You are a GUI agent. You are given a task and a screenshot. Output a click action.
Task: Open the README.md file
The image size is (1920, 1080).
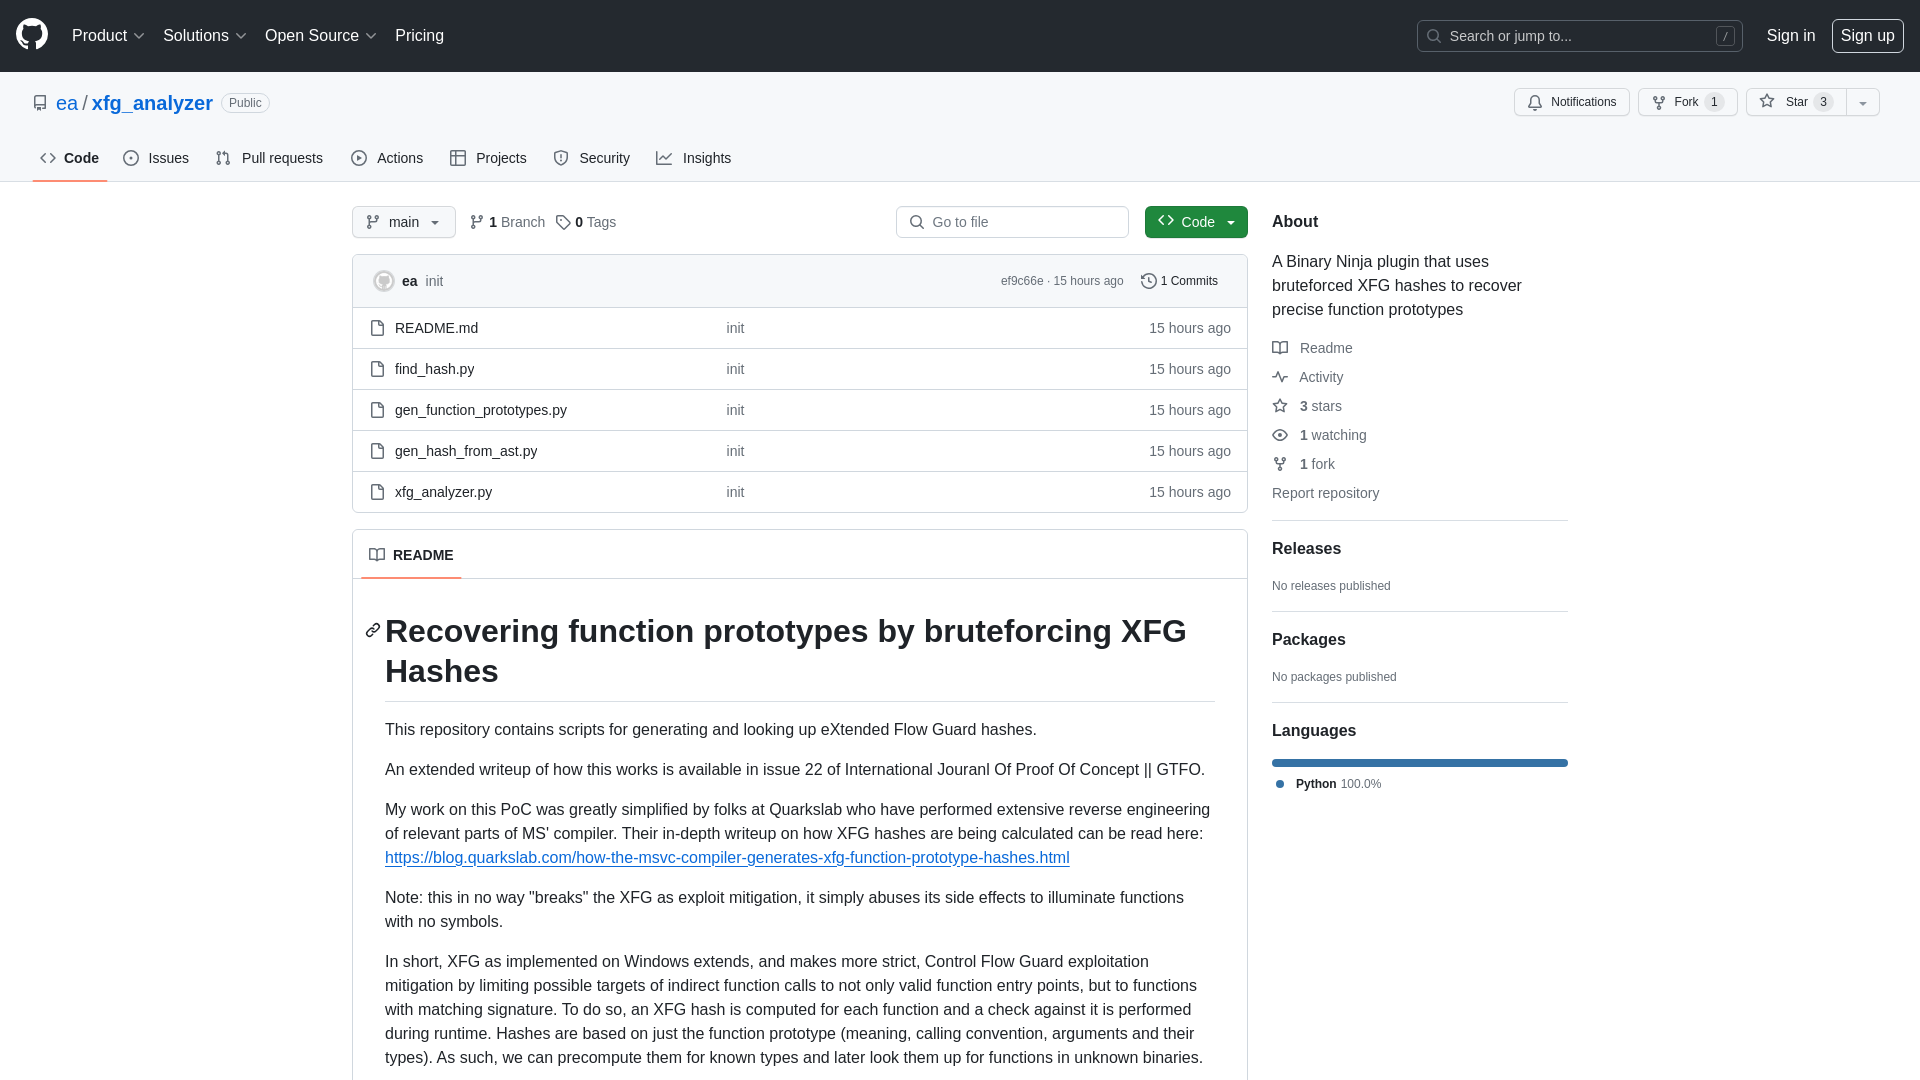[x=436, y=328]
